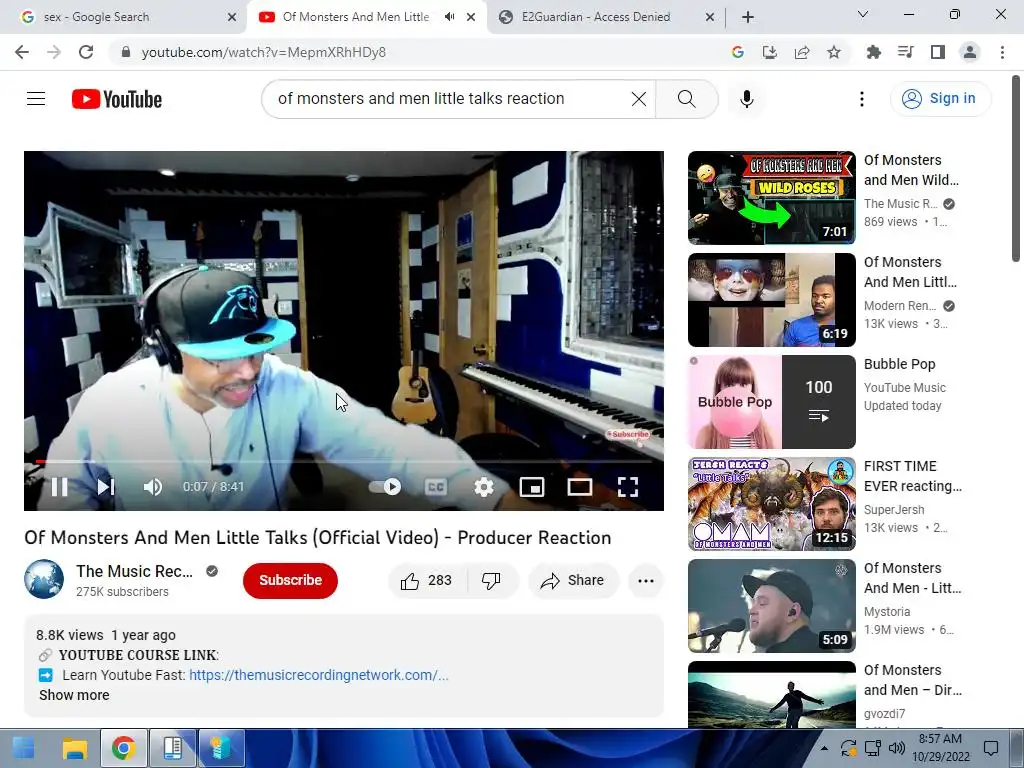1024x768 pixels.
Task: Go to YouTube home via logo
Action: [117, 99]
